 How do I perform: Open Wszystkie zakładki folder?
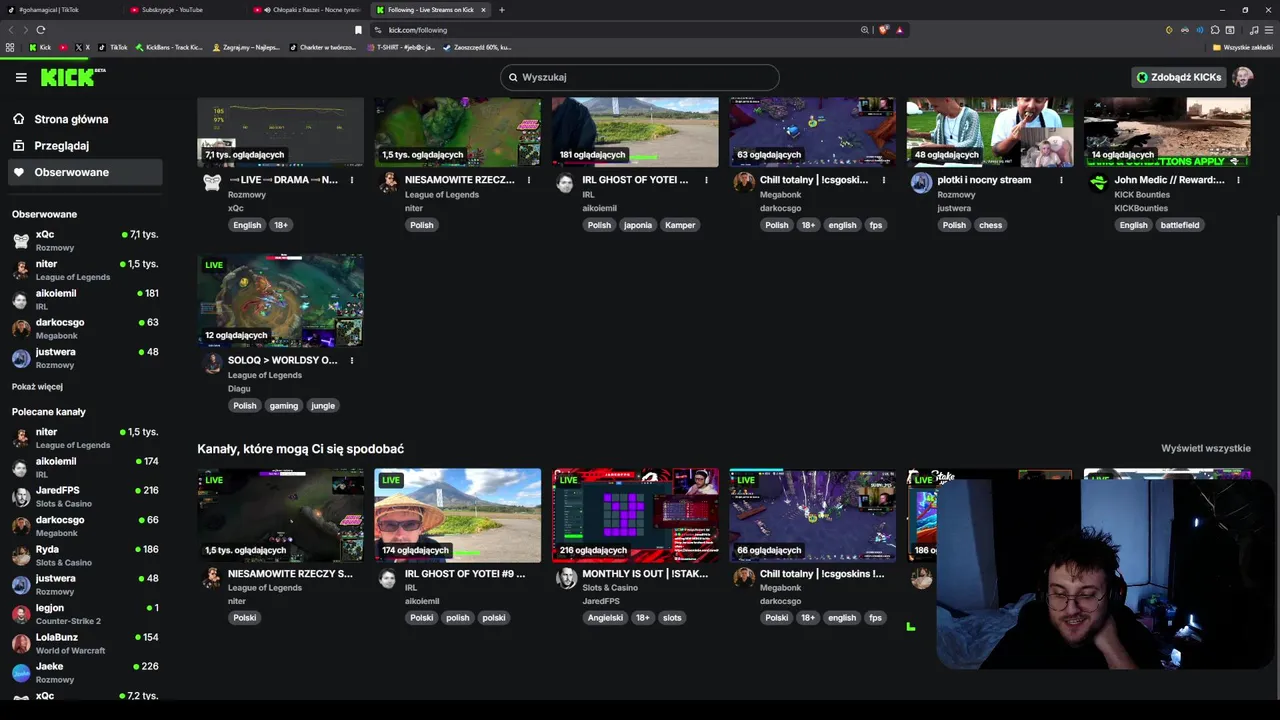1243,47
